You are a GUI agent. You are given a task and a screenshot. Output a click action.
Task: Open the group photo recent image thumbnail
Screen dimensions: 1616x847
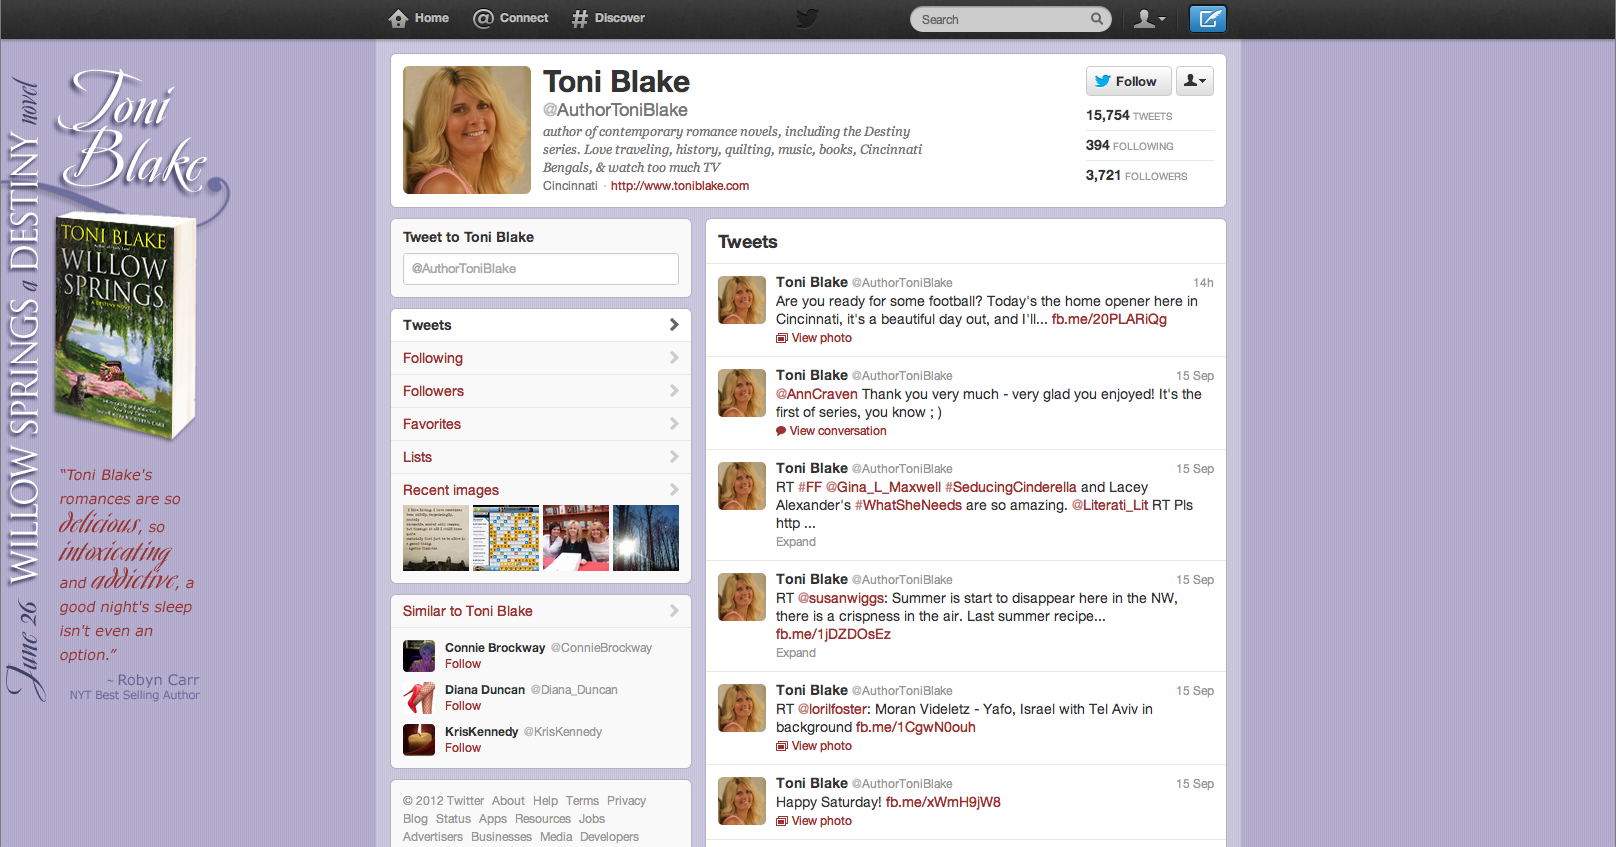576,538
